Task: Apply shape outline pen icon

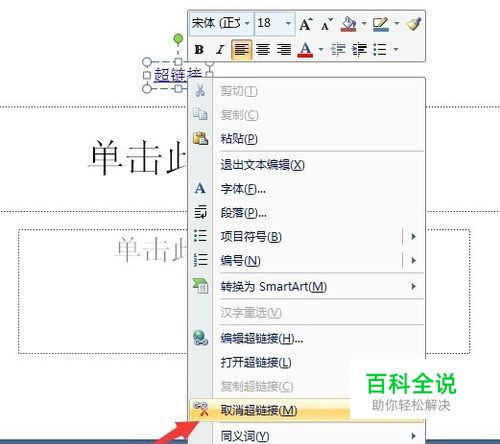Action: point(381,24)
